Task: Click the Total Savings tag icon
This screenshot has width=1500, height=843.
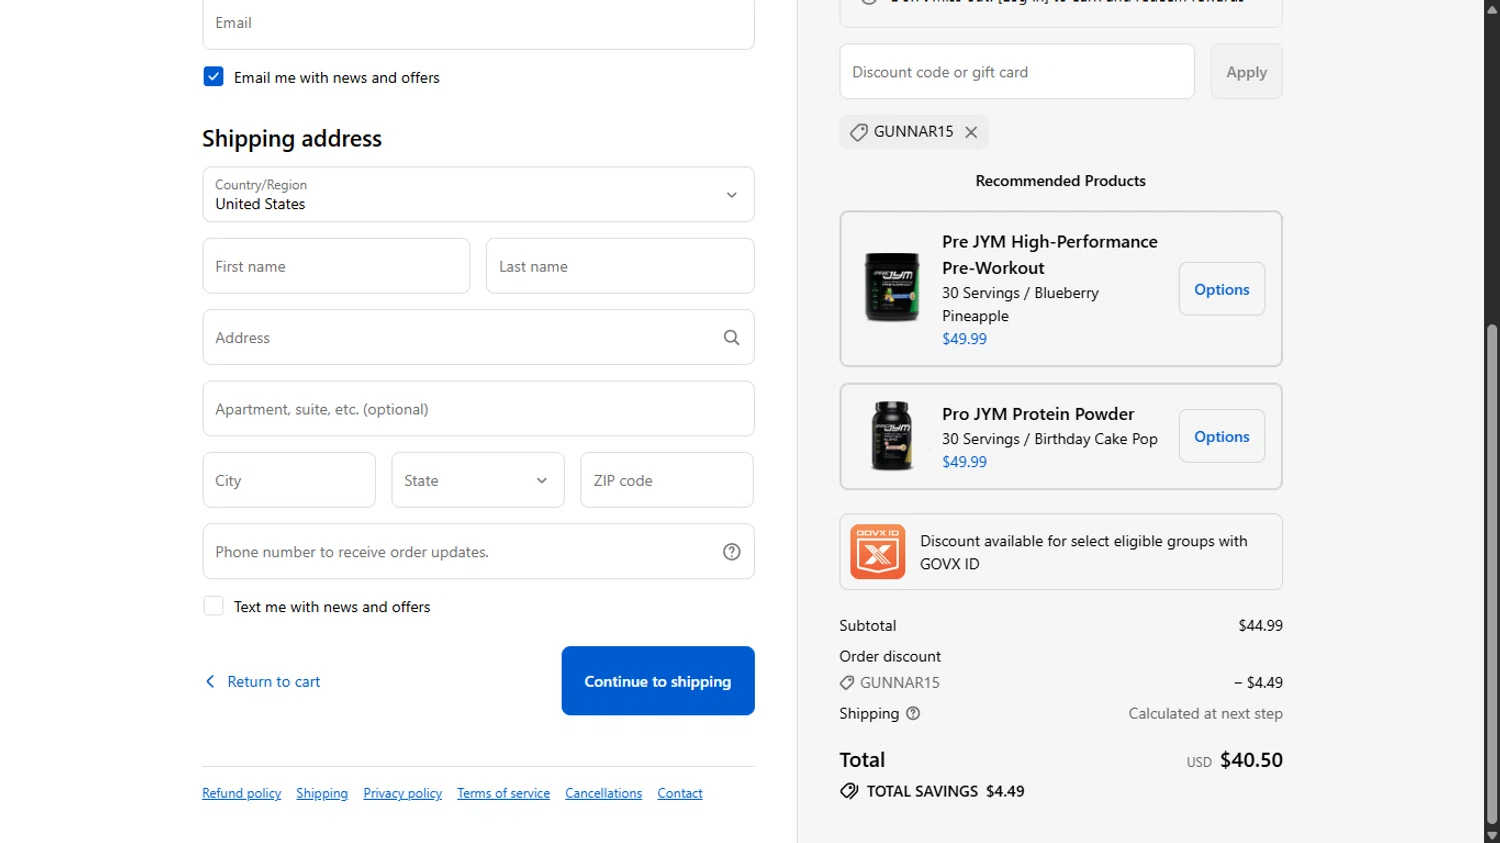Action: [x=849, y=791]
